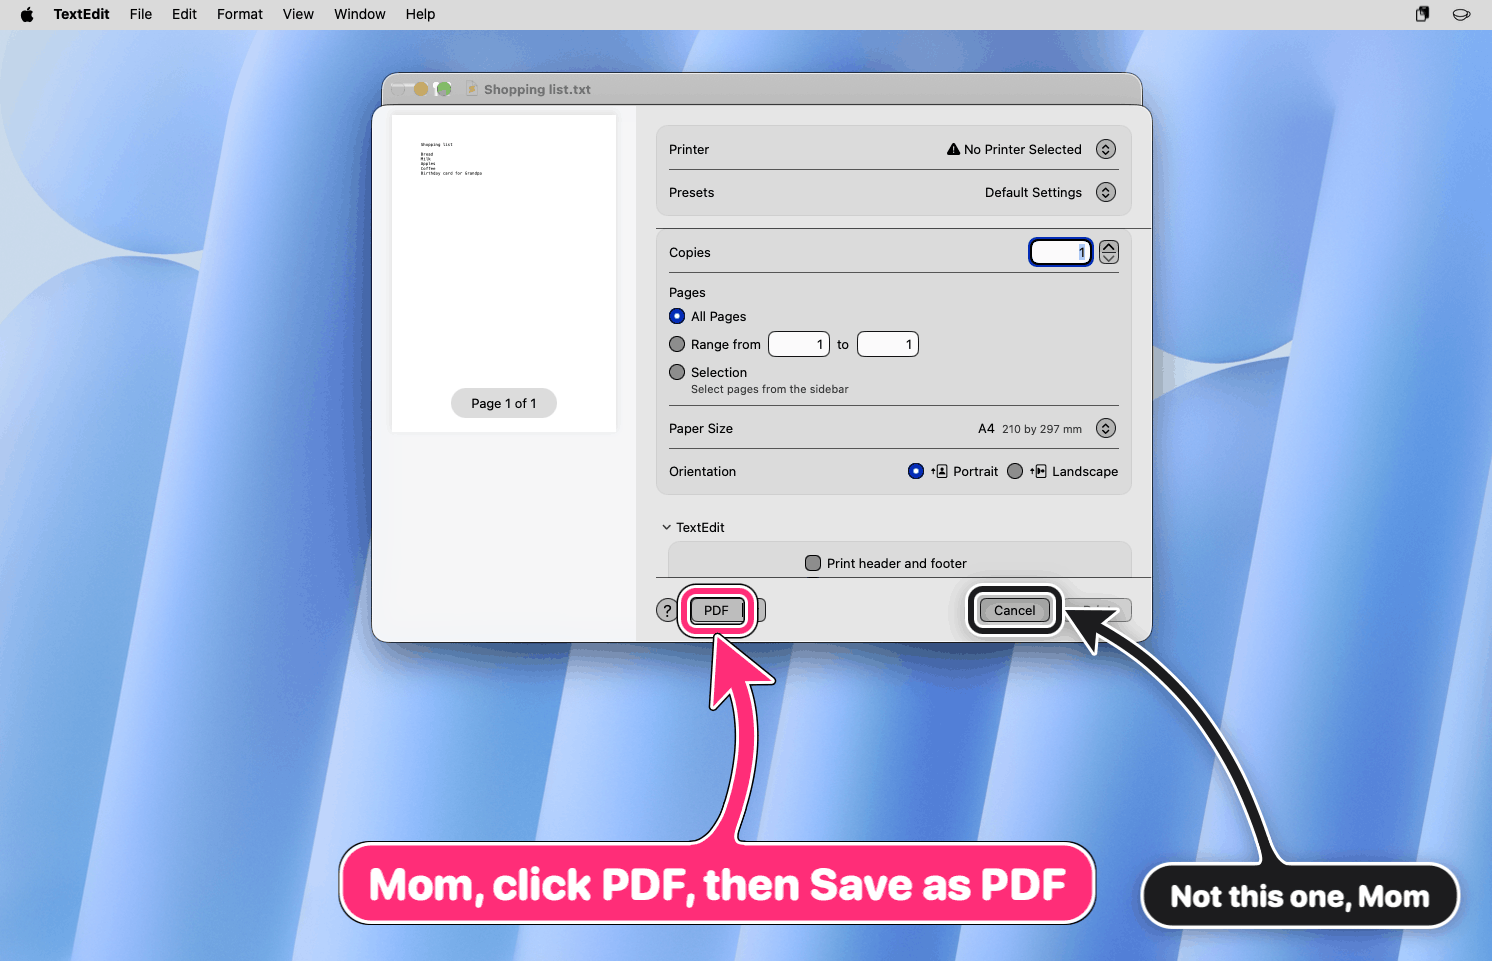Click the 'Select pages from the sidebar' hint text

[x=770, y=389]
